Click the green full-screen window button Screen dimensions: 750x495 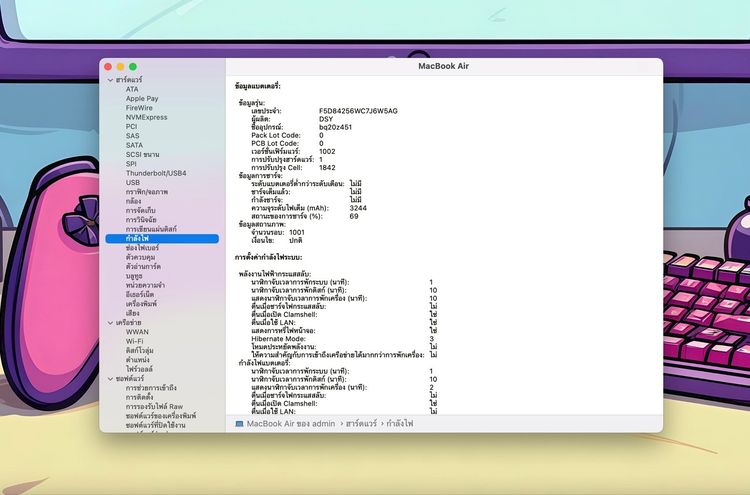click(x=132, y=66)
